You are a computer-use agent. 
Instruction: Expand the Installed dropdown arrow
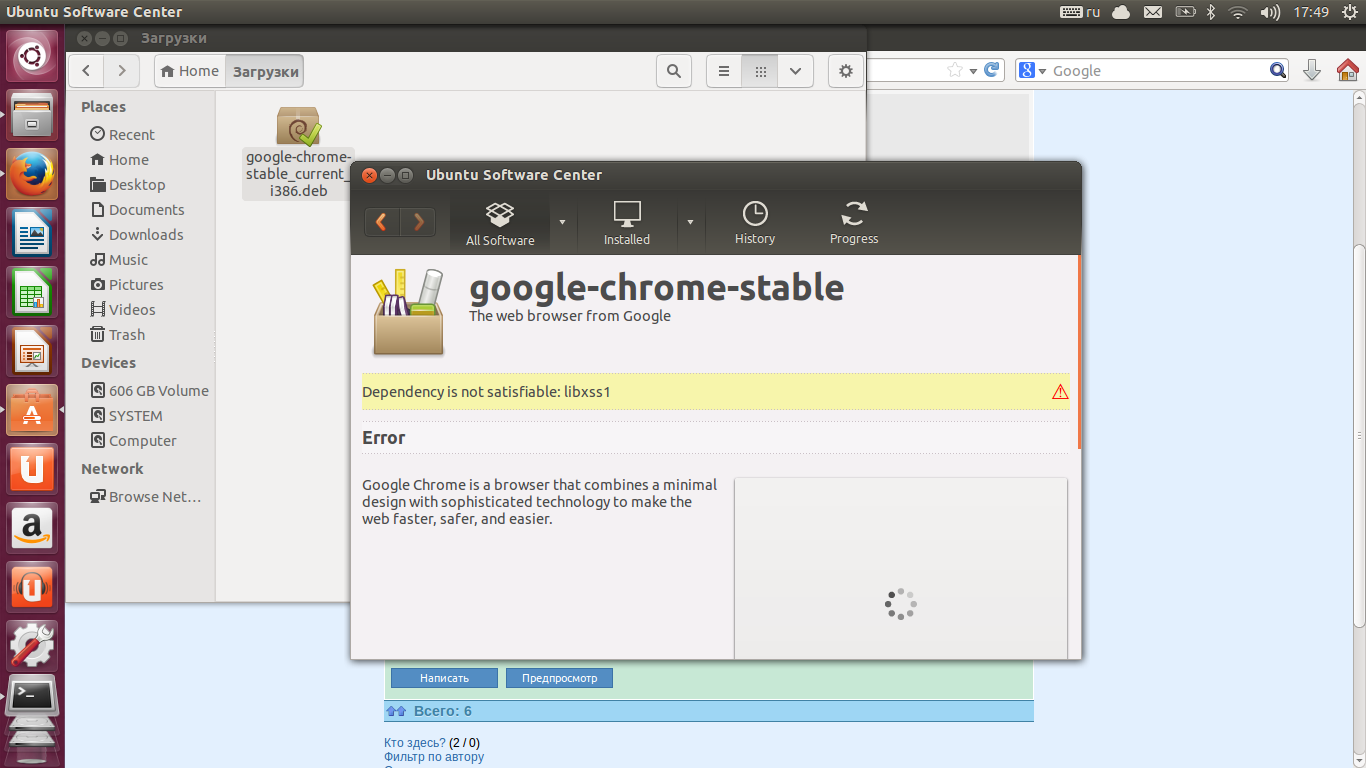690,222
